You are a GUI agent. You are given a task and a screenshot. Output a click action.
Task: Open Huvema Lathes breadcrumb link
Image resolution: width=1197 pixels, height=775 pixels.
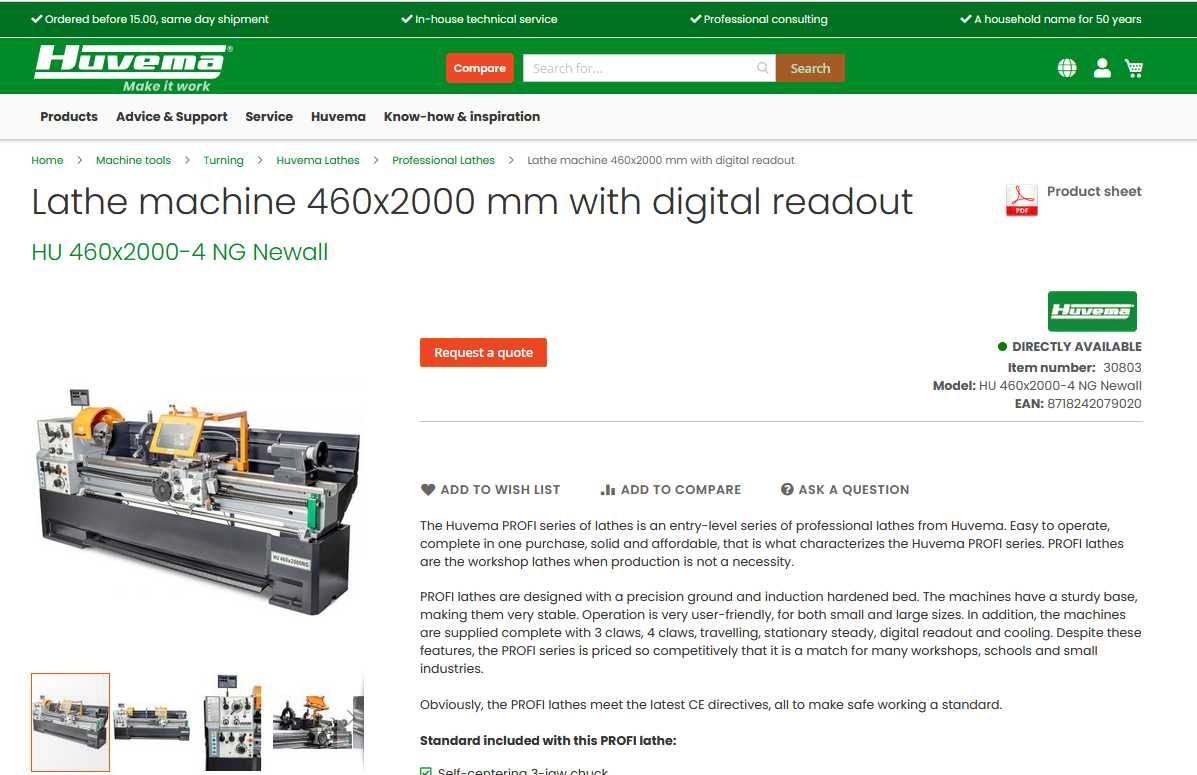click(x=318, y=160)
